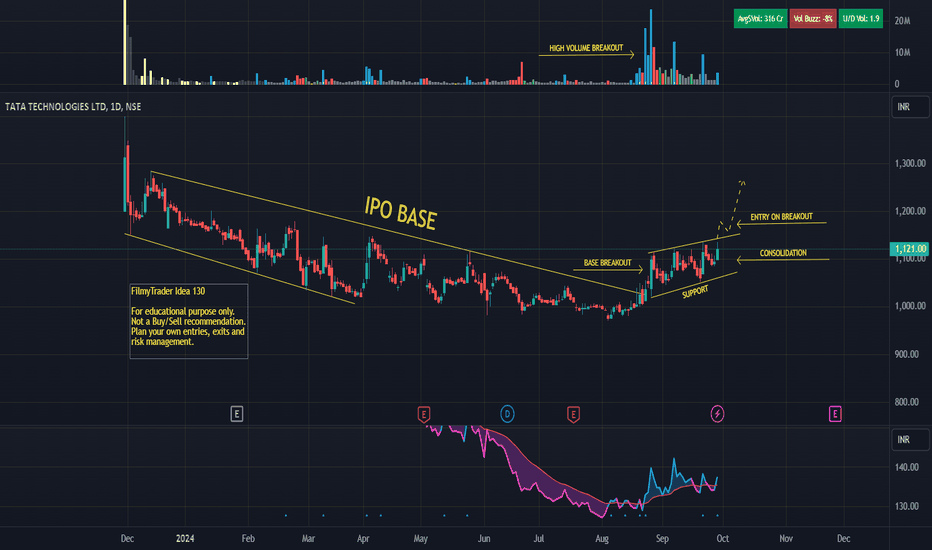The image size is (932, 550).
Task: Click the 20M volume axis label
Action: [902, 21]
